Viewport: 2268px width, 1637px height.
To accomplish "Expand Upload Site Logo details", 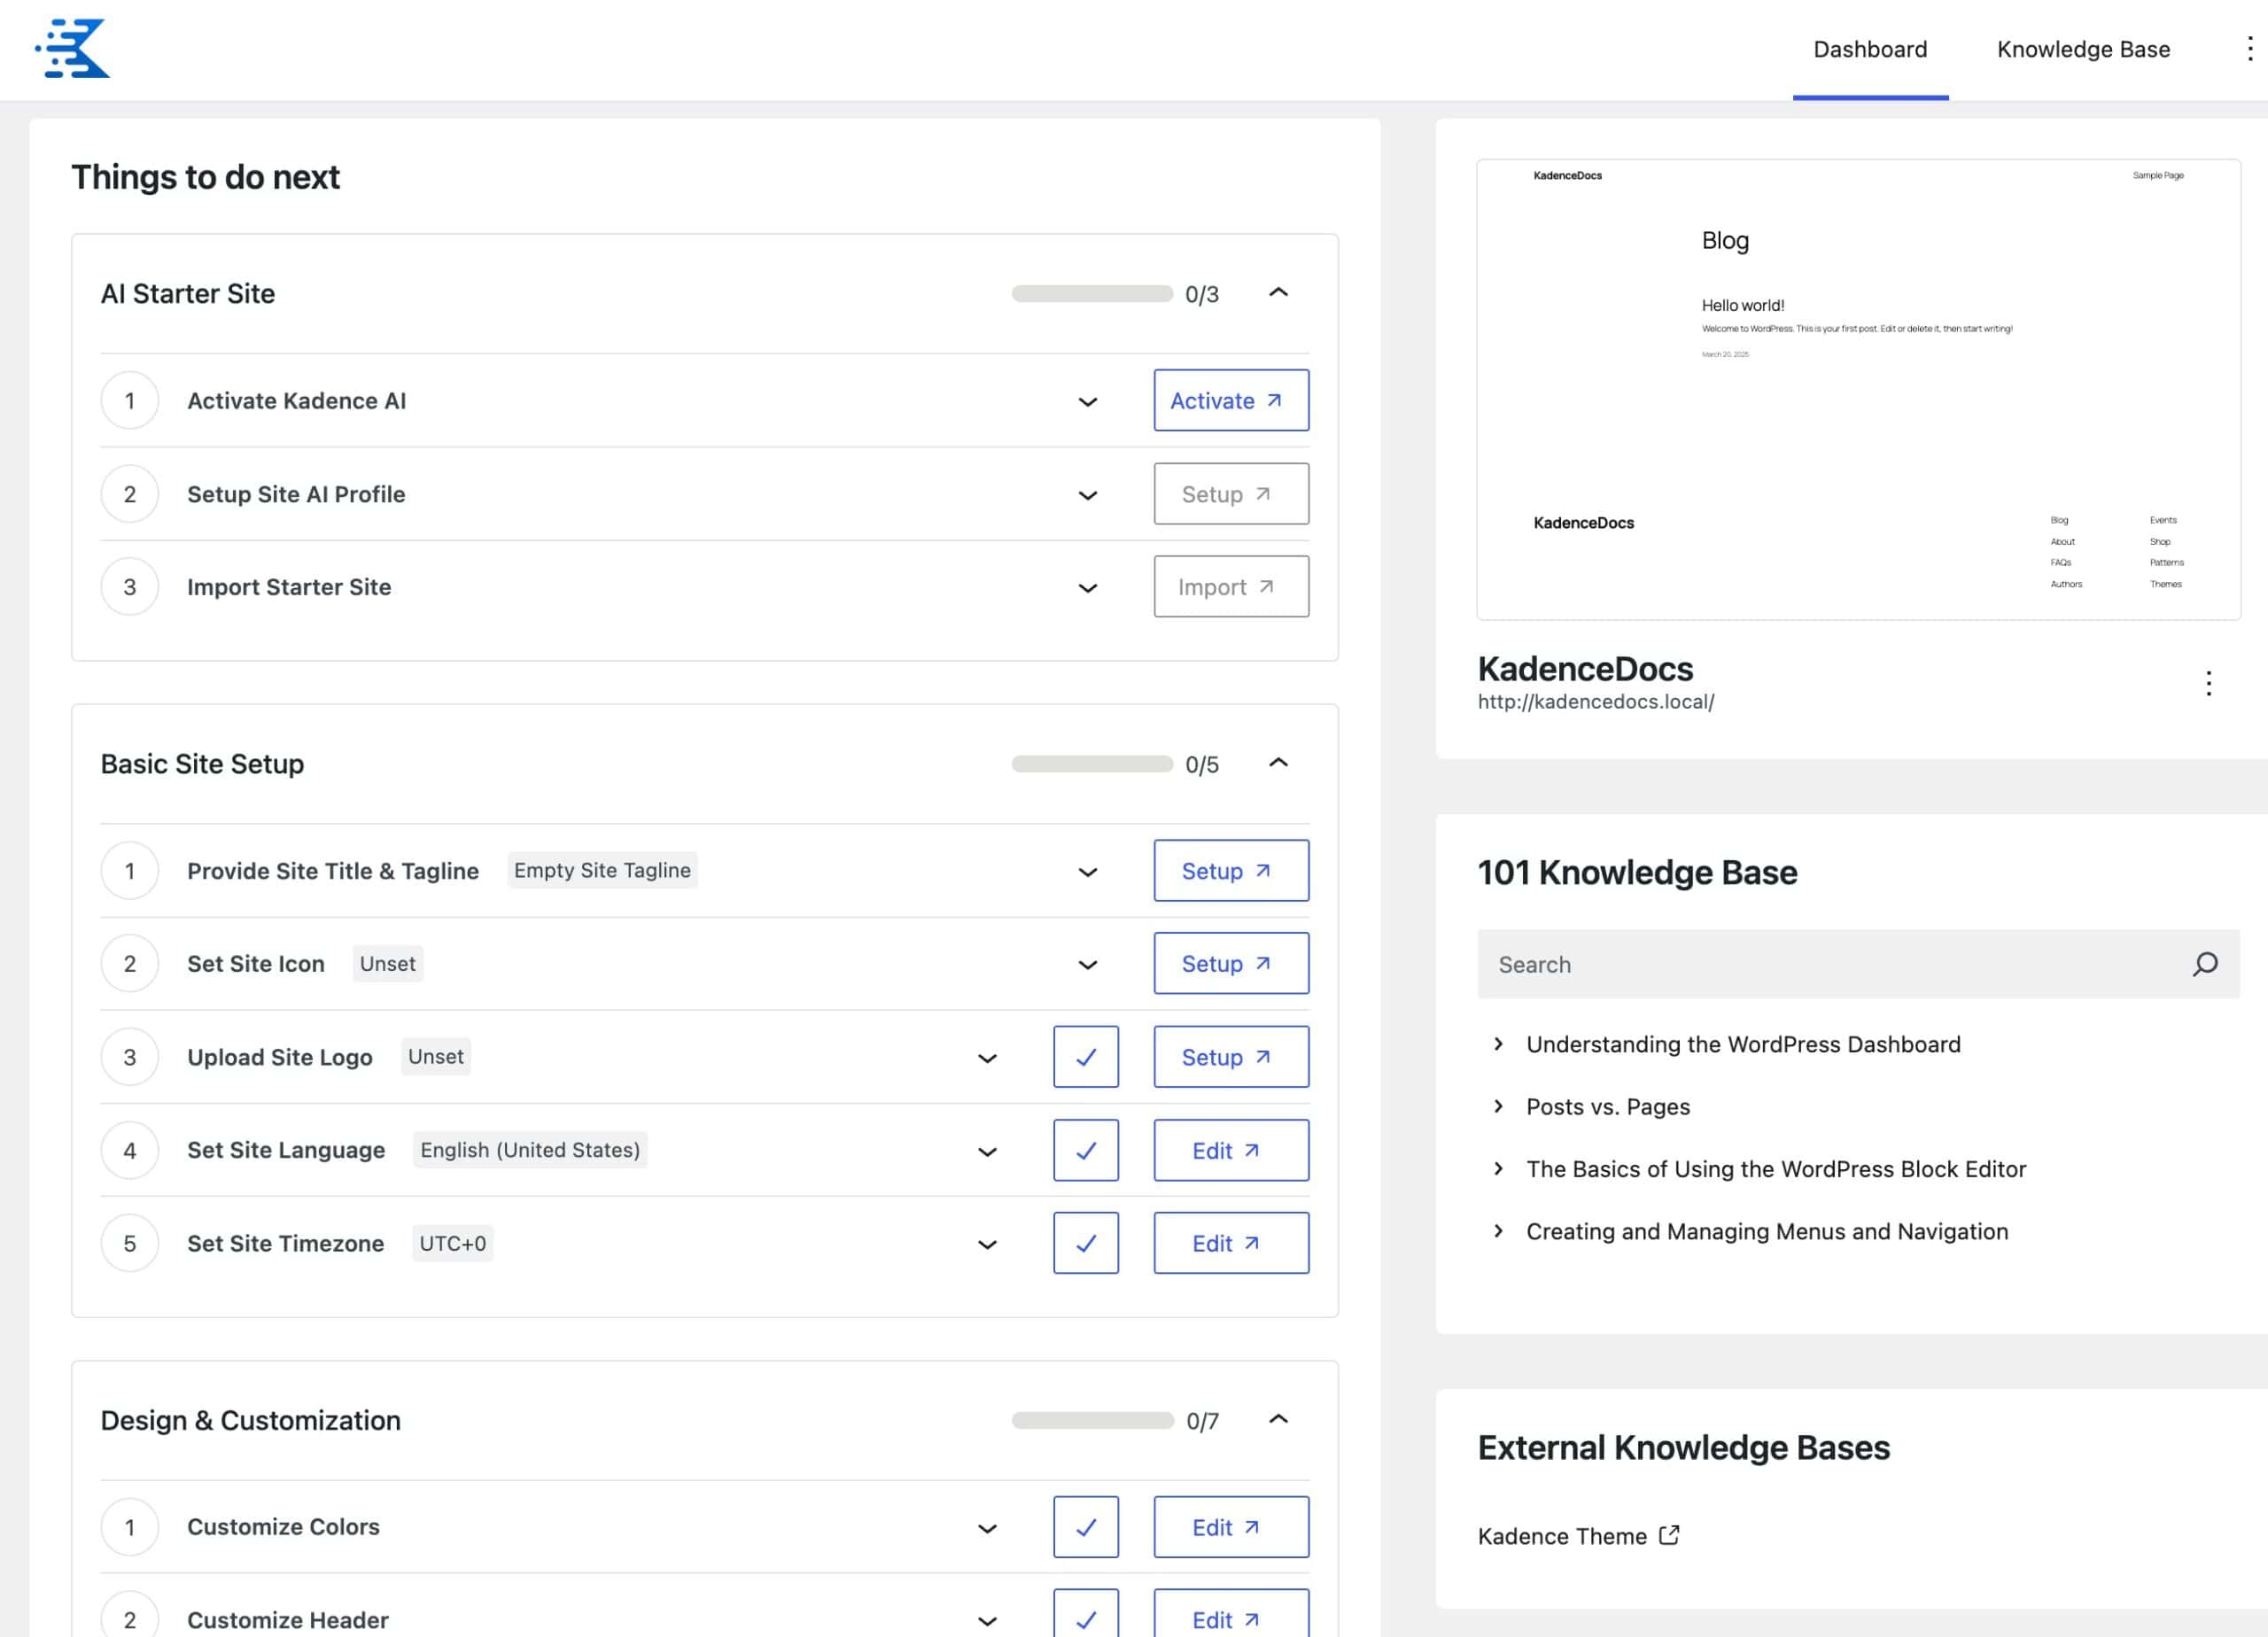I will coord(987,1058).
